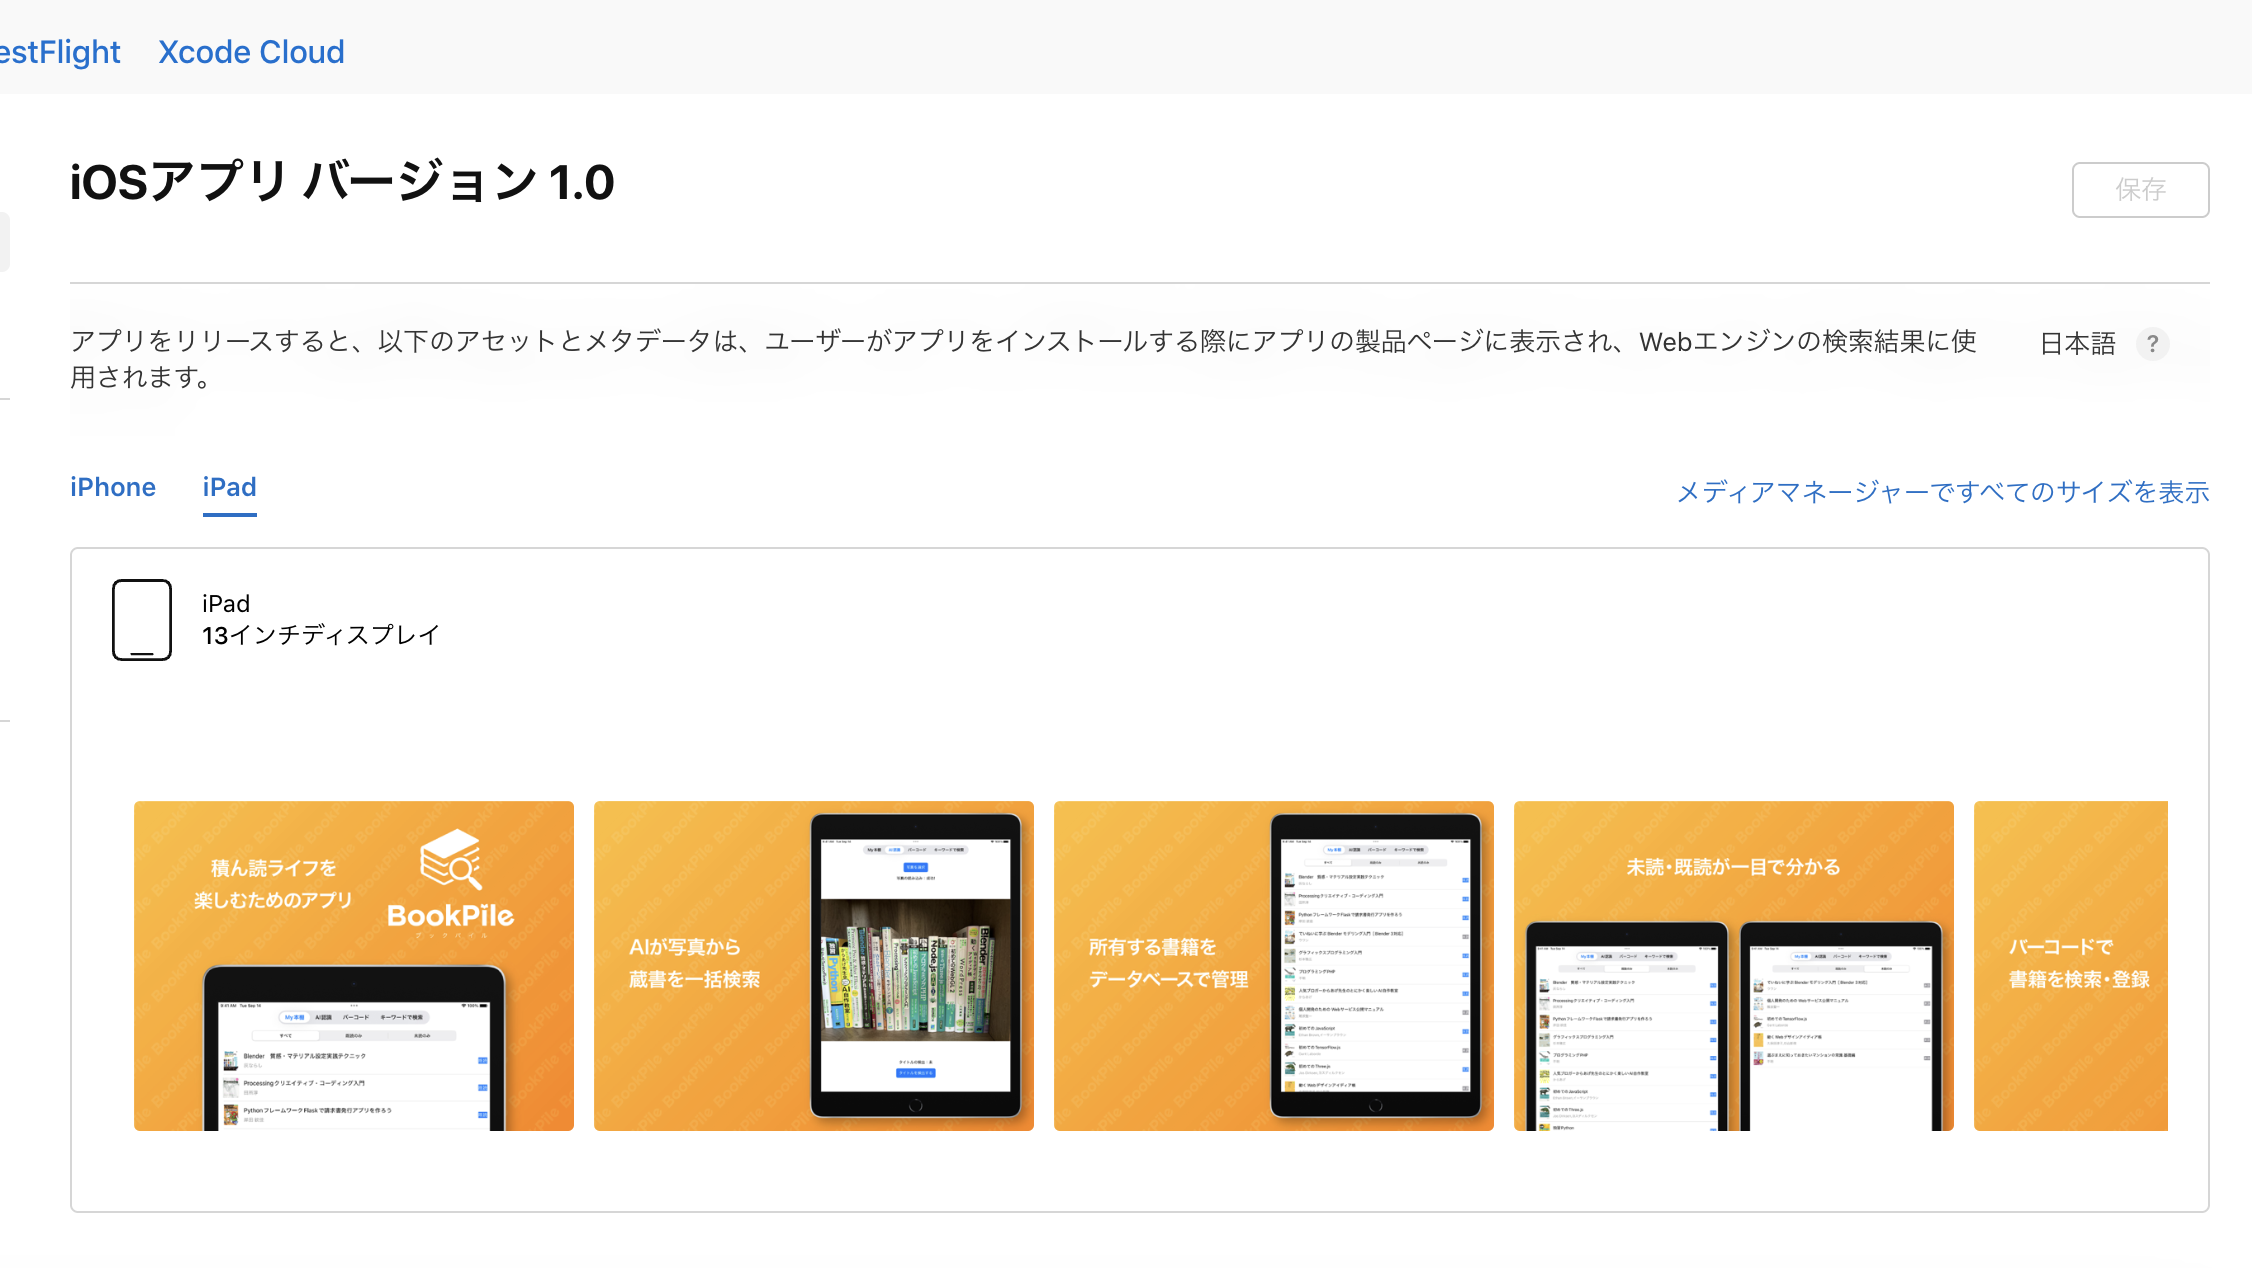Select the 積ん読ライフ intro screenshot thumbnail

353,965
